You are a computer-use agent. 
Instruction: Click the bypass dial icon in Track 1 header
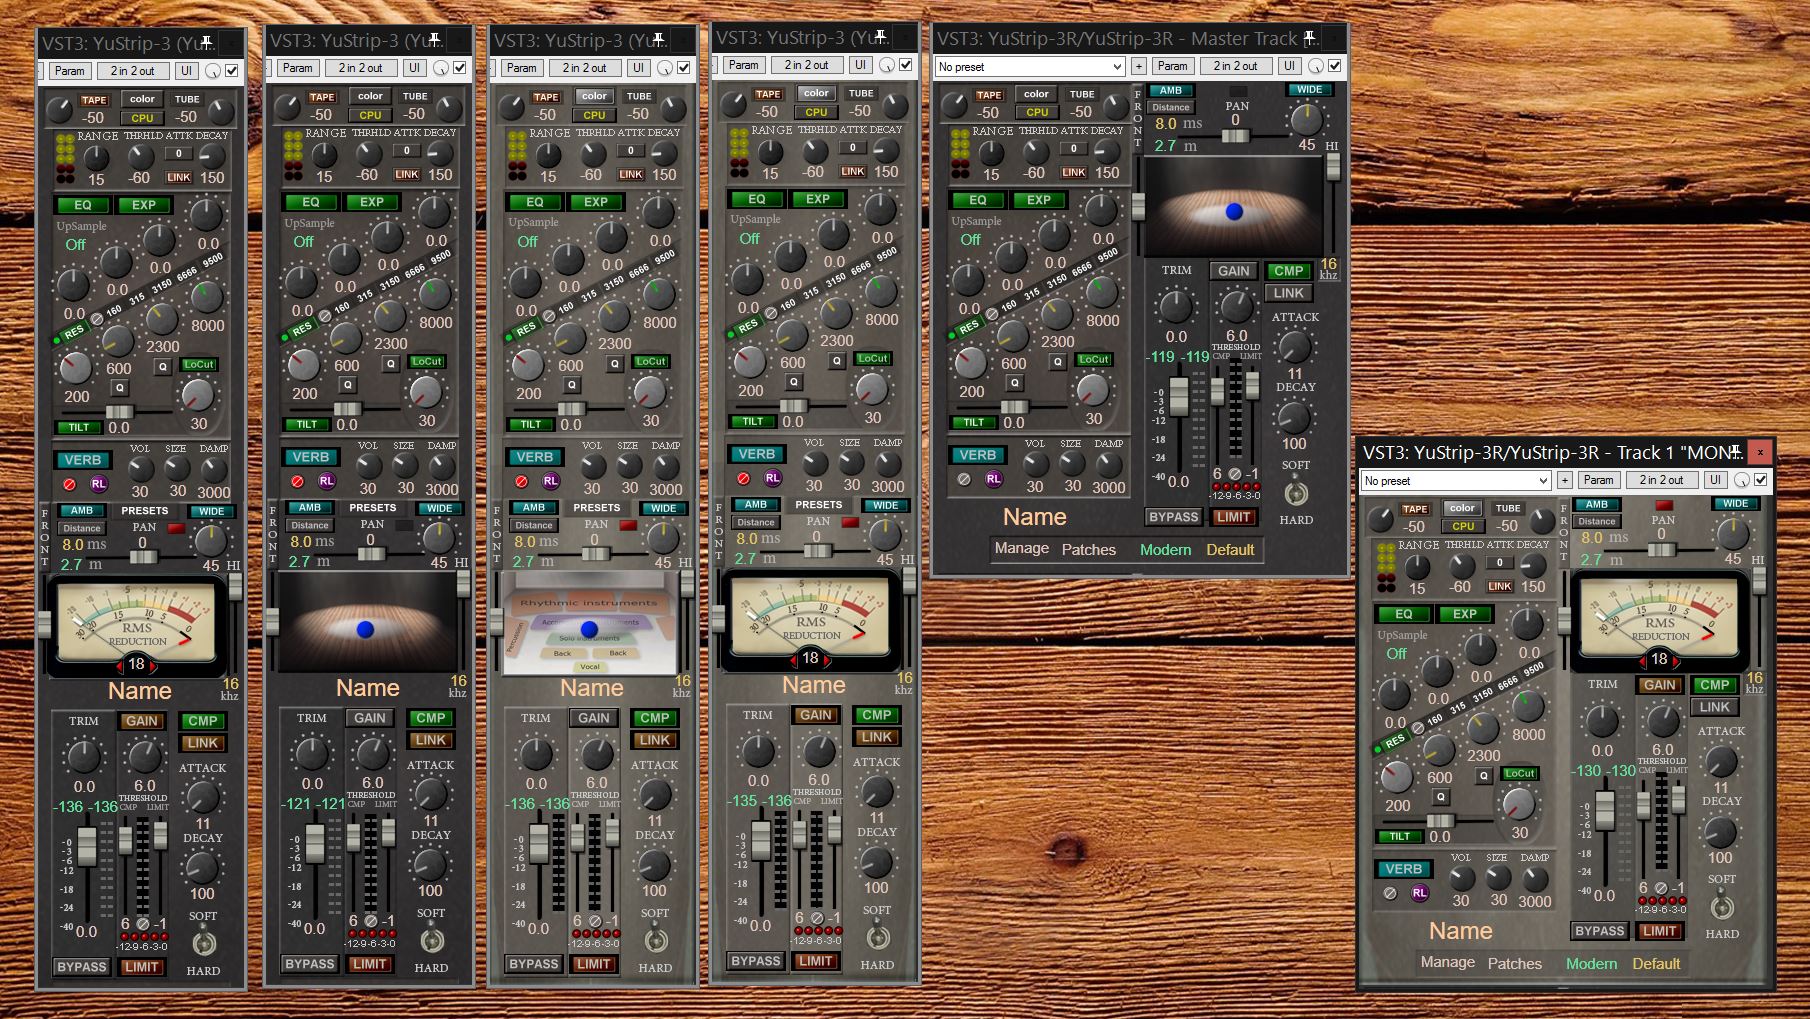(1741, 481)
